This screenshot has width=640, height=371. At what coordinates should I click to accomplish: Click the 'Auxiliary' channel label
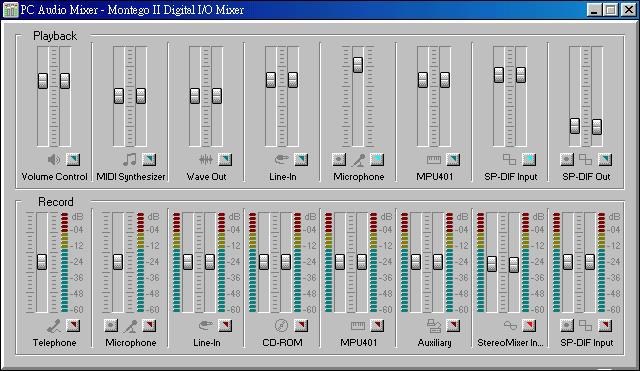click(x=434, y=343)
